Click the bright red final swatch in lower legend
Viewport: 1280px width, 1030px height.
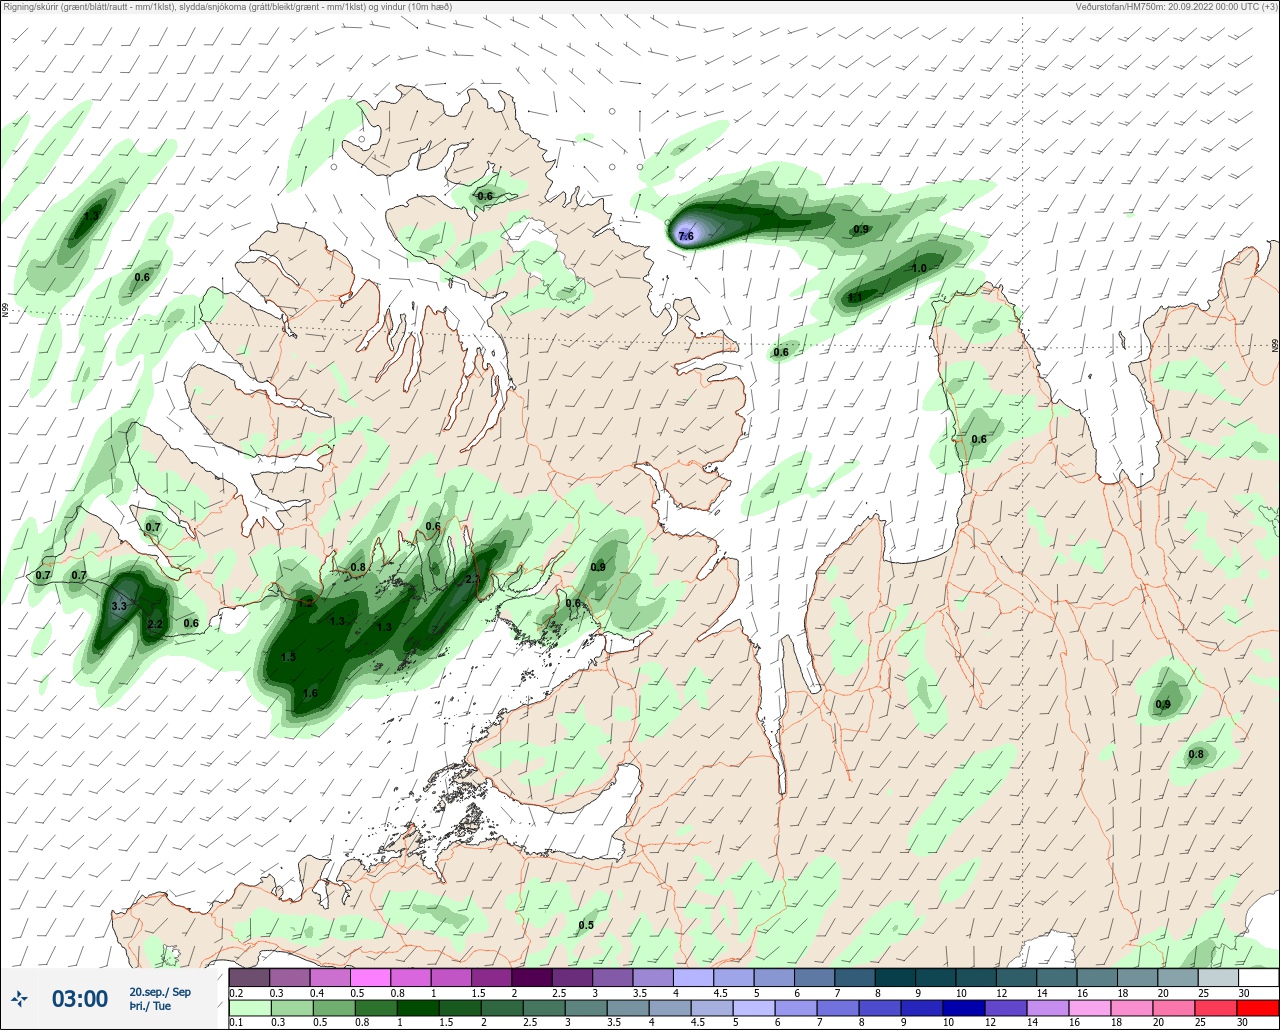click(x=1258, y=1008)
